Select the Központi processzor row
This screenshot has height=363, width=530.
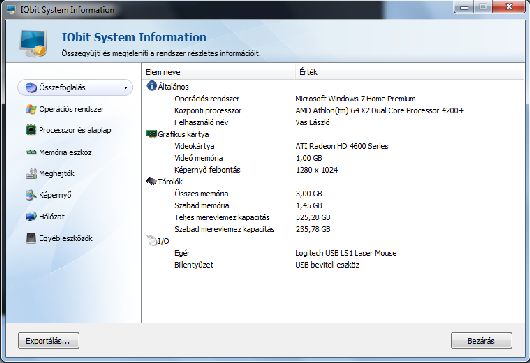[333, 111]
